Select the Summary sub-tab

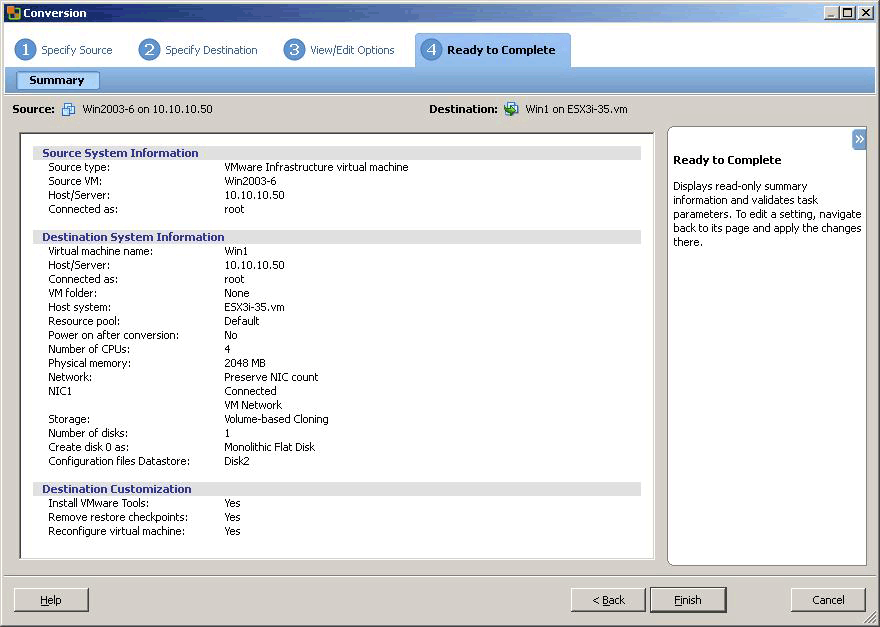[x=57, y=80]
